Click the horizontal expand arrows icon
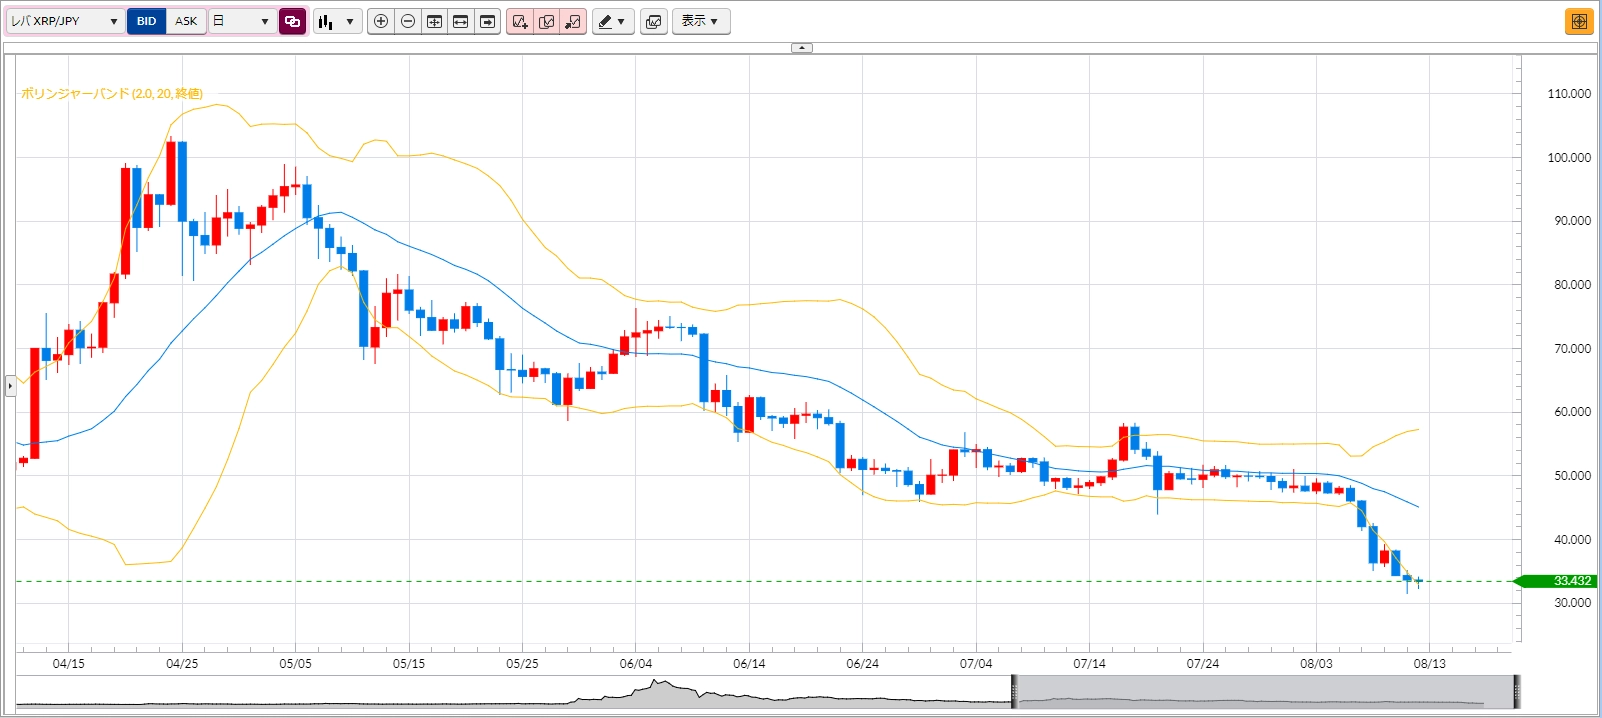Image resolution: width=1602 pixels, height=718 pixels. click(x=461, y=21)
